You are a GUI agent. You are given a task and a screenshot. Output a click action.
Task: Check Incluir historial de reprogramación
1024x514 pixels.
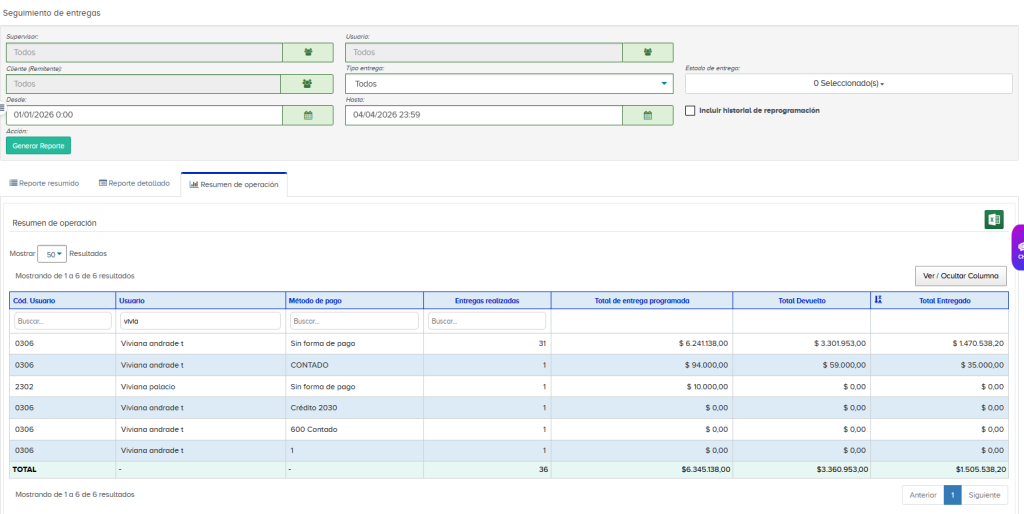tap(690, 110)
